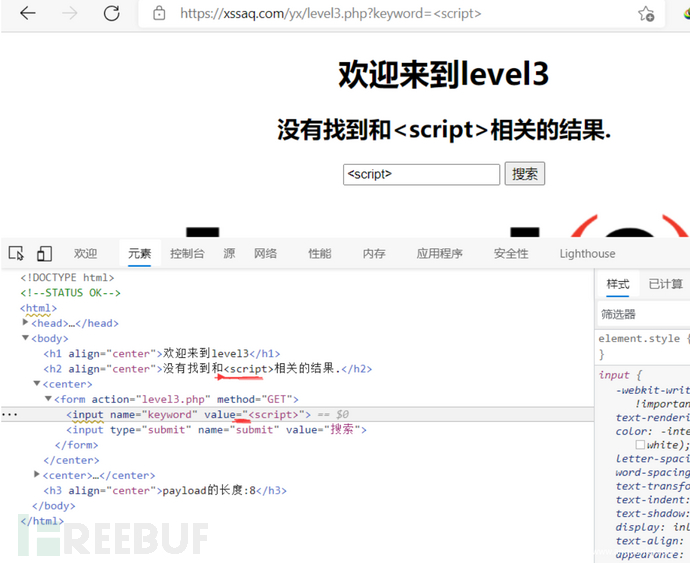Image resolution: width=690 pixels, height=563 pixels.
Task: Switch to the 已计算 styles tab
Action: 665,284
